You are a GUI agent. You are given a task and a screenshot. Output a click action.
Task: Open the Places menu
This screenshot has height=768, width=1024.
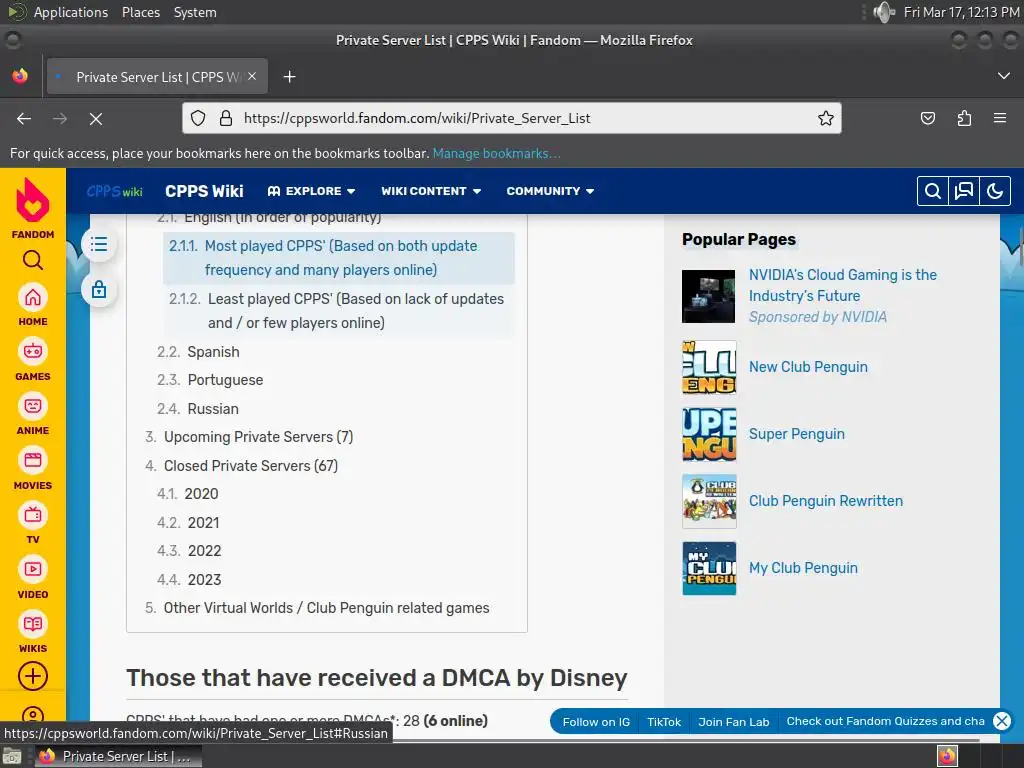click(x=140, y=12)
